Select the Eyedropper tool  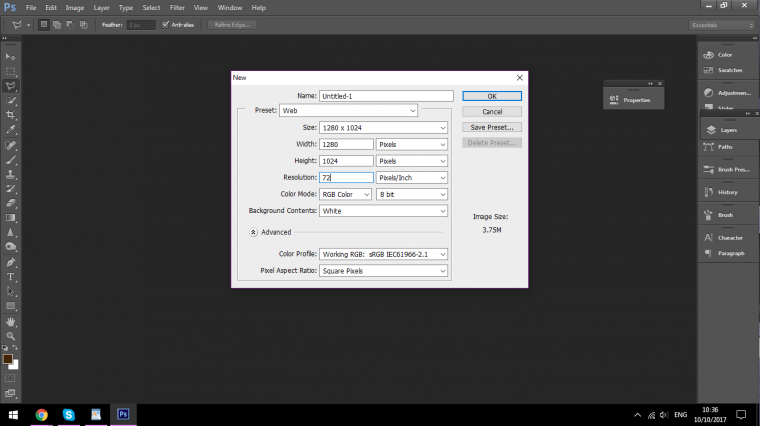(x=10, y=129)
